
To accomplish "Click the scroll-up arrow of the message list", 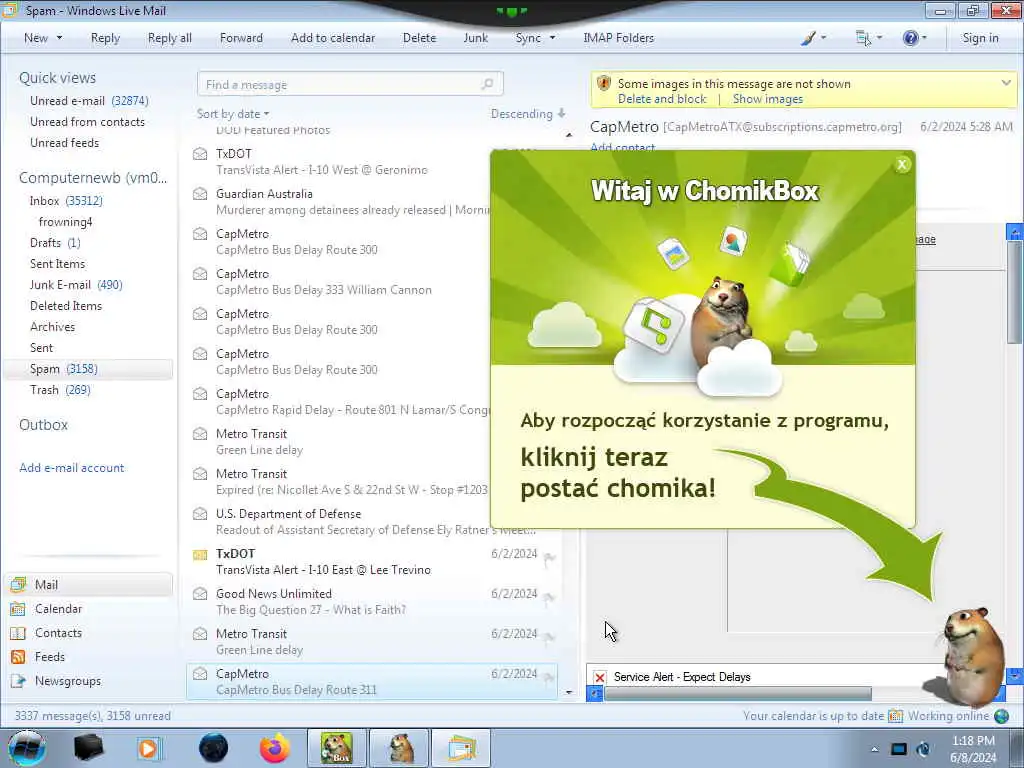I will (569, 135).
